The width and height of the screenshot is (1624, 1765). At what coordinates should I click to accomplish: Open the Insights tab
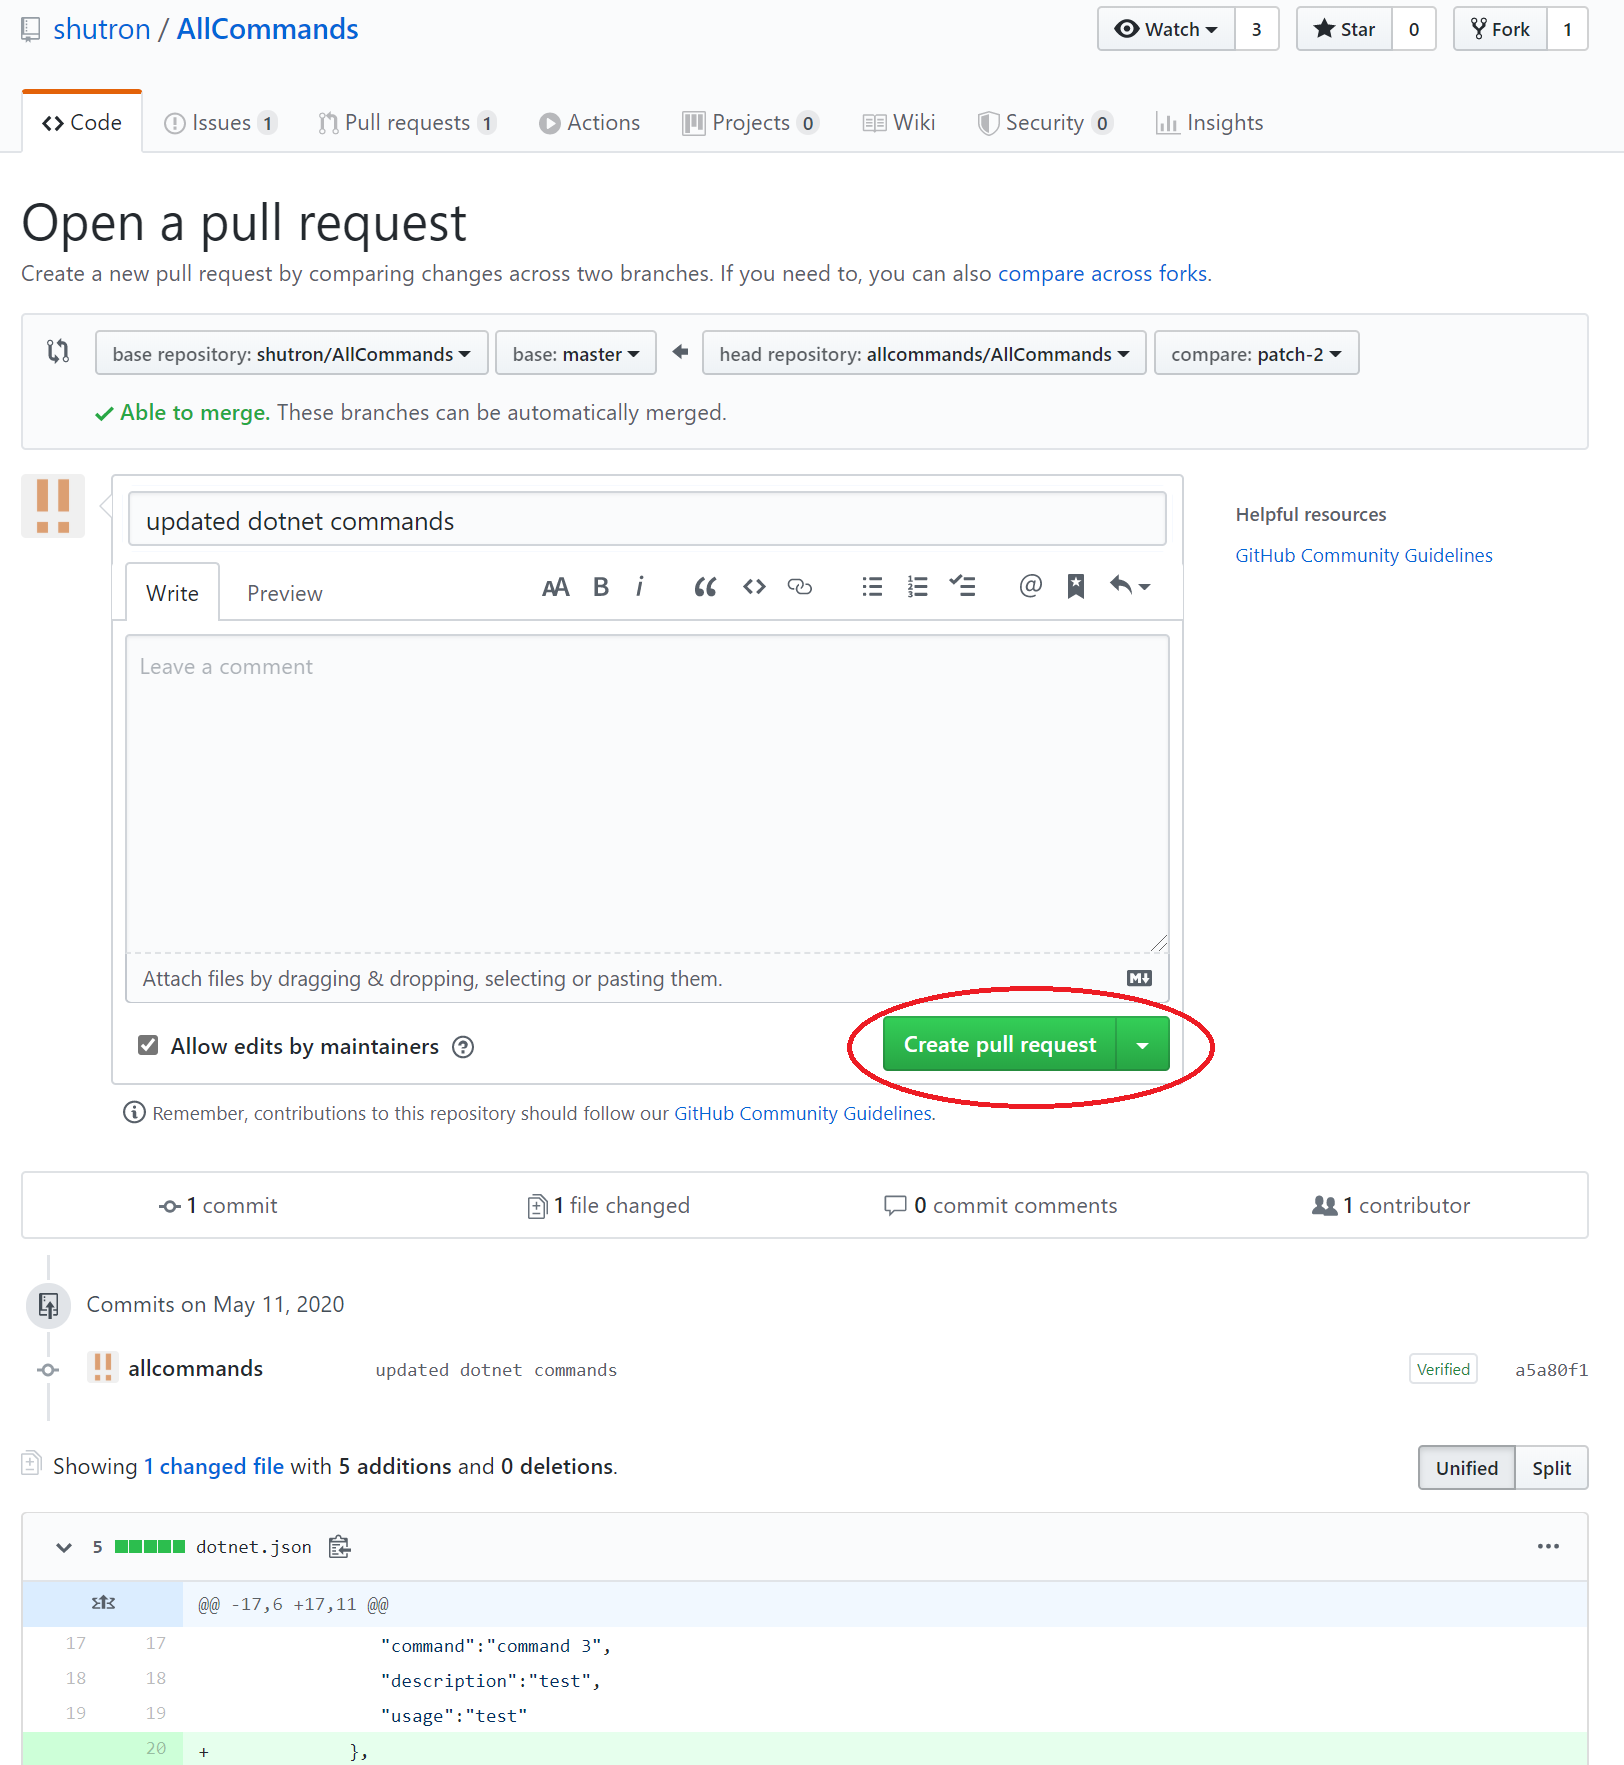(x=1209, y=123)
